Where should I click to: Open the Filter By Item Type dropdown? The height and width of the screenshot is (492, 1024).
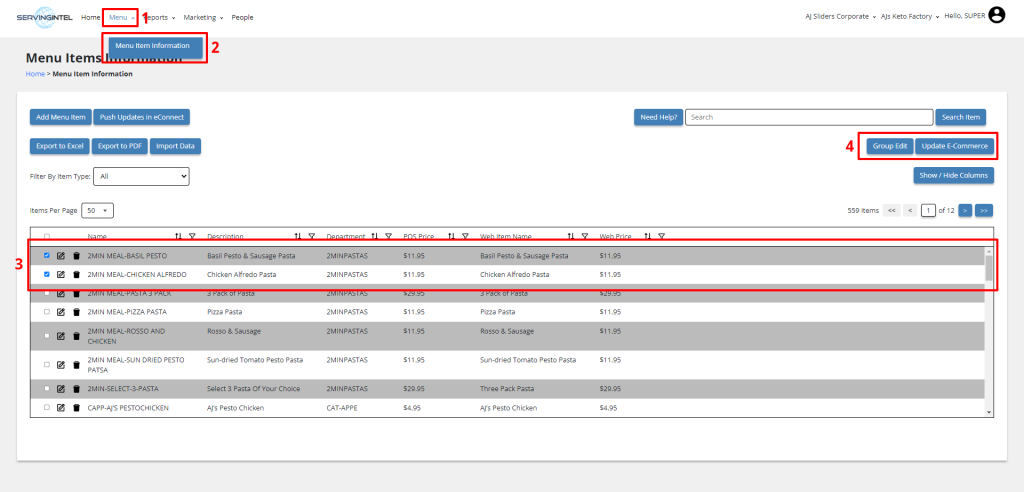142,176
